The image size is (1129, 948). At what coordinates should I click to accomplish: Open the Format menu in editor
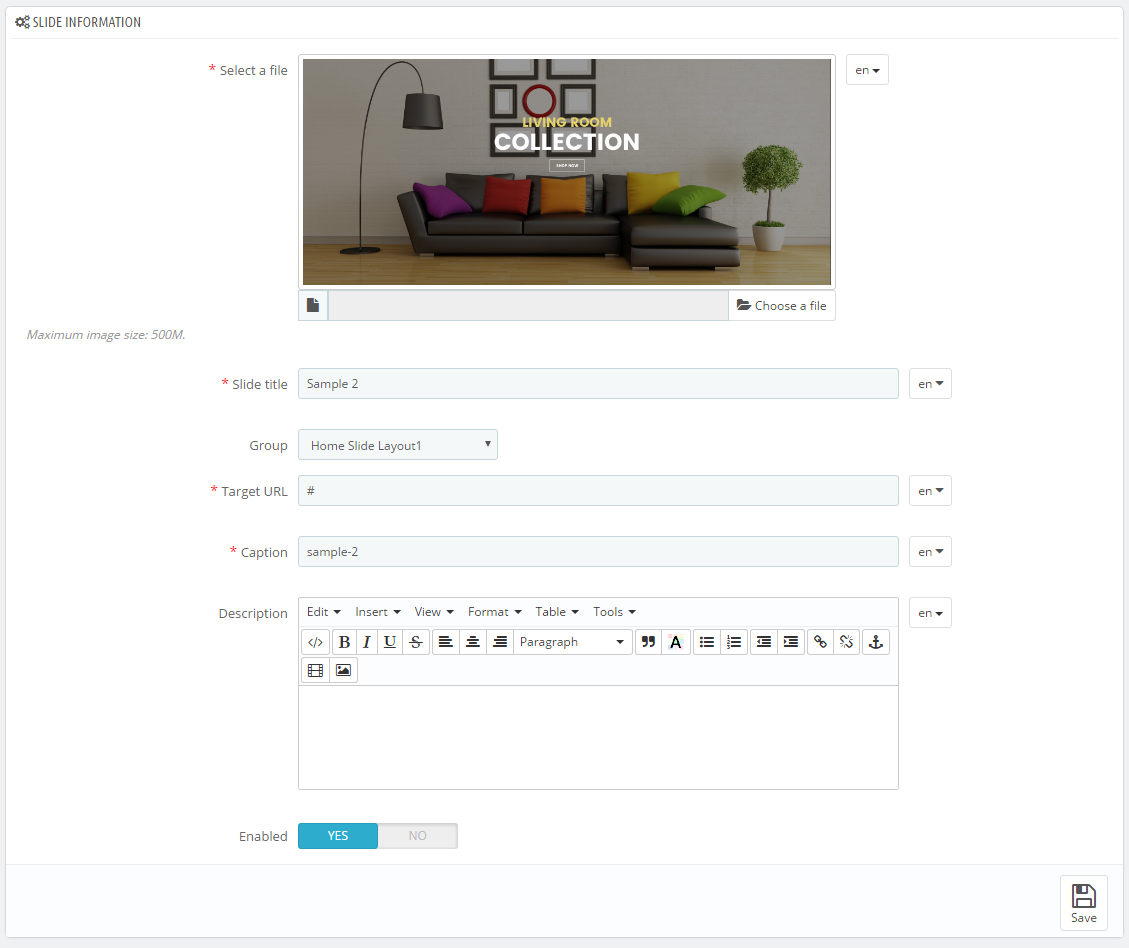pos(494,612)
